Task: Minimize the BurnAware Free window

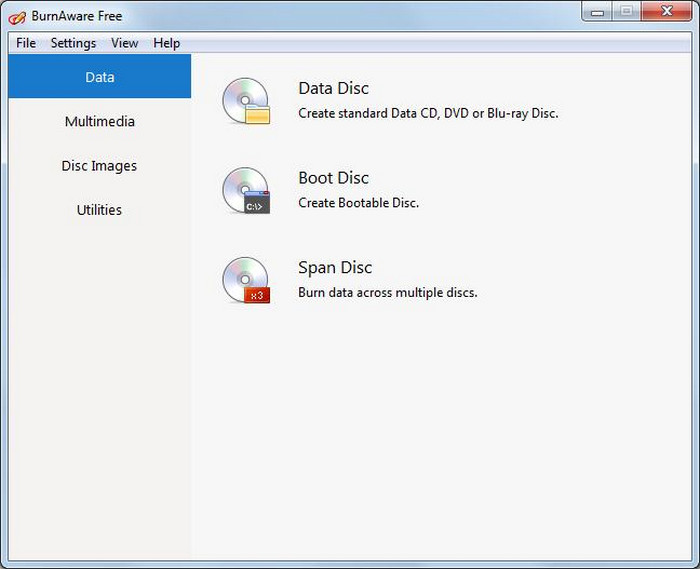Action: click(598, 11)
